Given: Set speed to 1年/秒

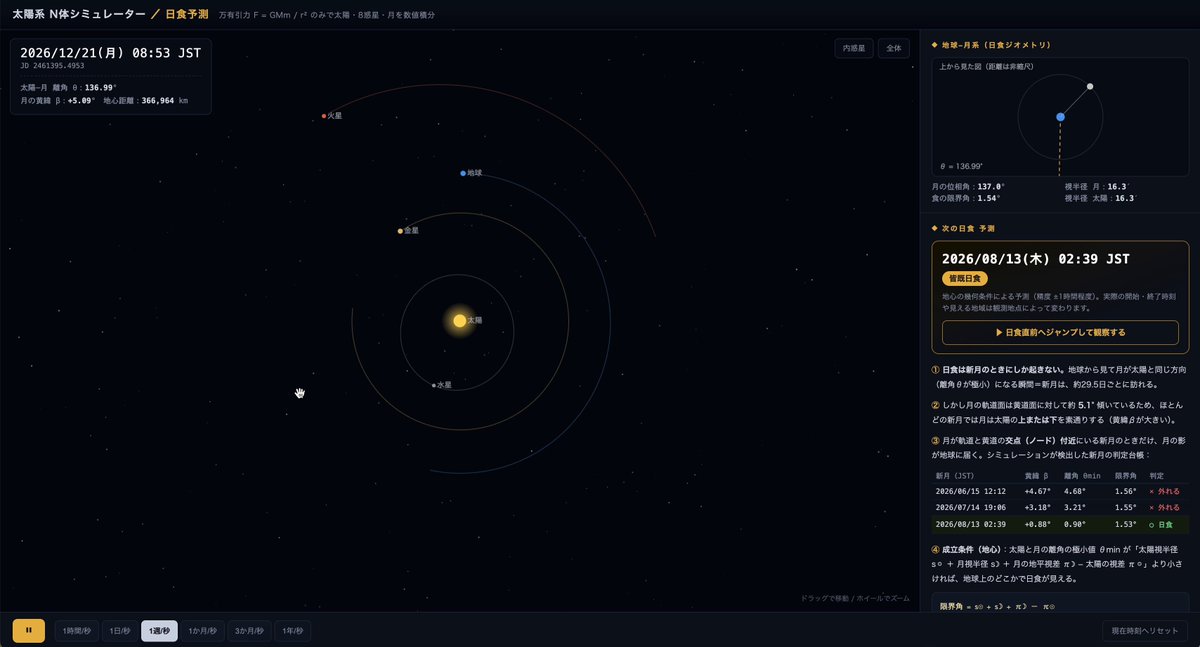Looking at the screenshot, I should pos(293,631).
